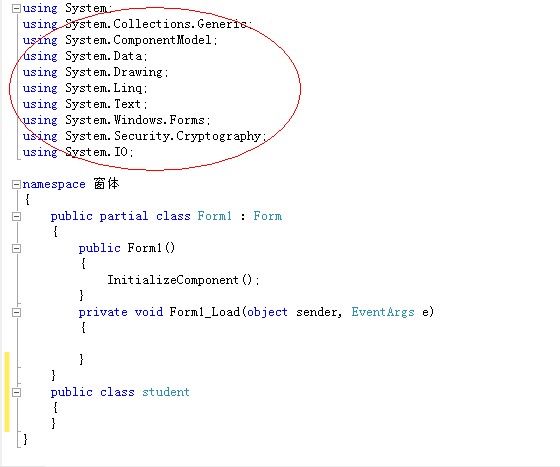Collapse the using directives block
The image size is (560, 467).
click(x=16, y=9)
